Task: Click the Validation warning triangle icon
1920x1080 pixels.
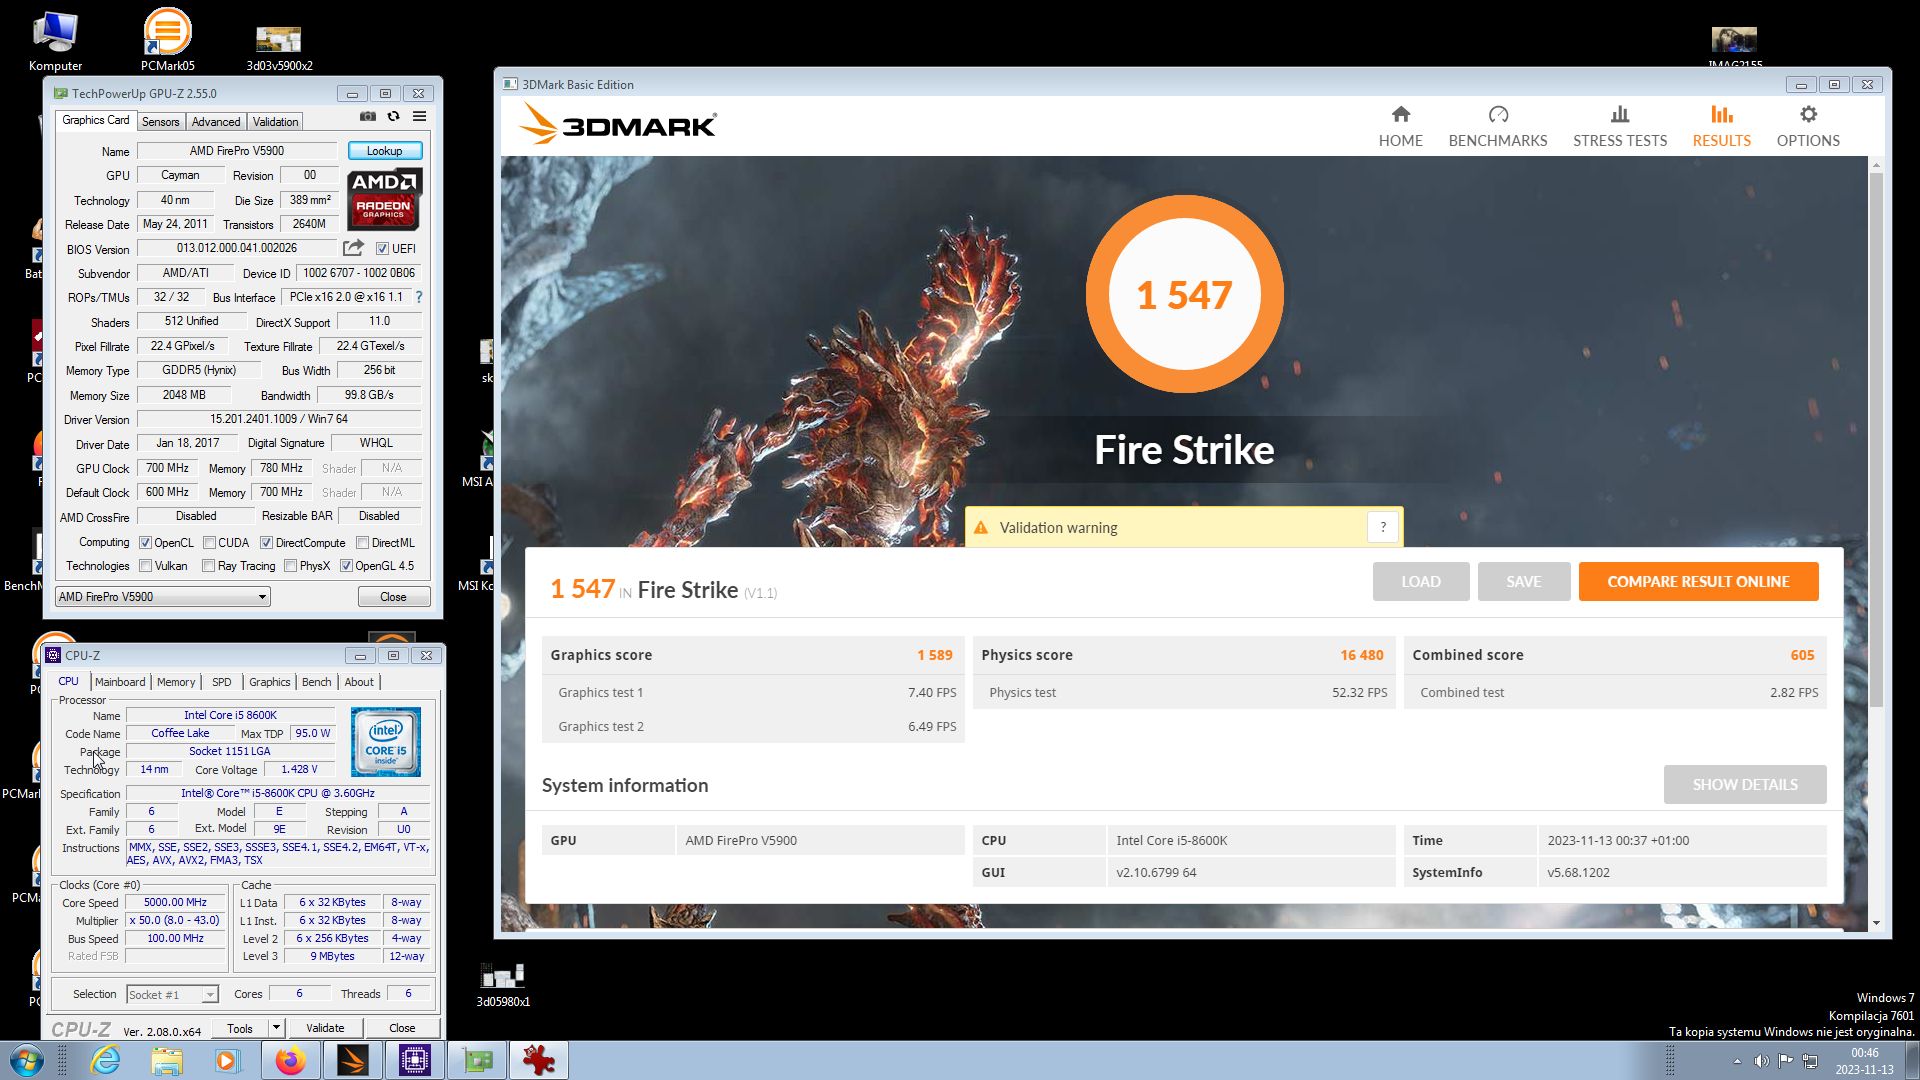Action: (981, 528)
